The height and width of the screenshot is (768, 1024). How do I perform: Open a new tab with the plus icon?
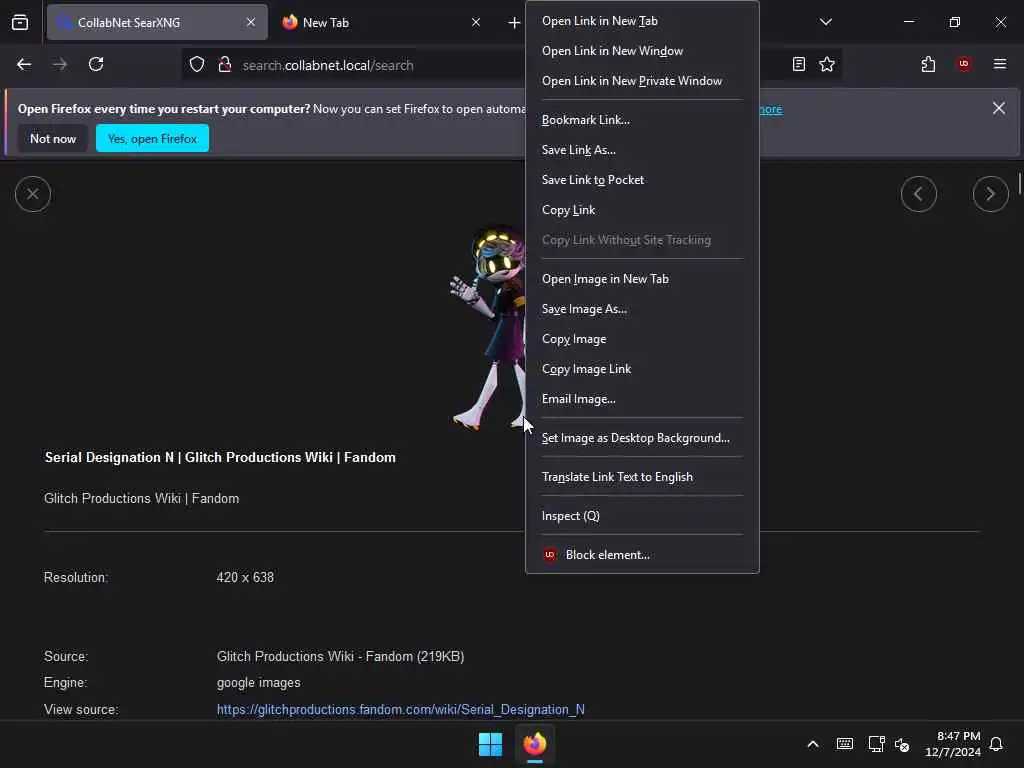coord(514,23)
